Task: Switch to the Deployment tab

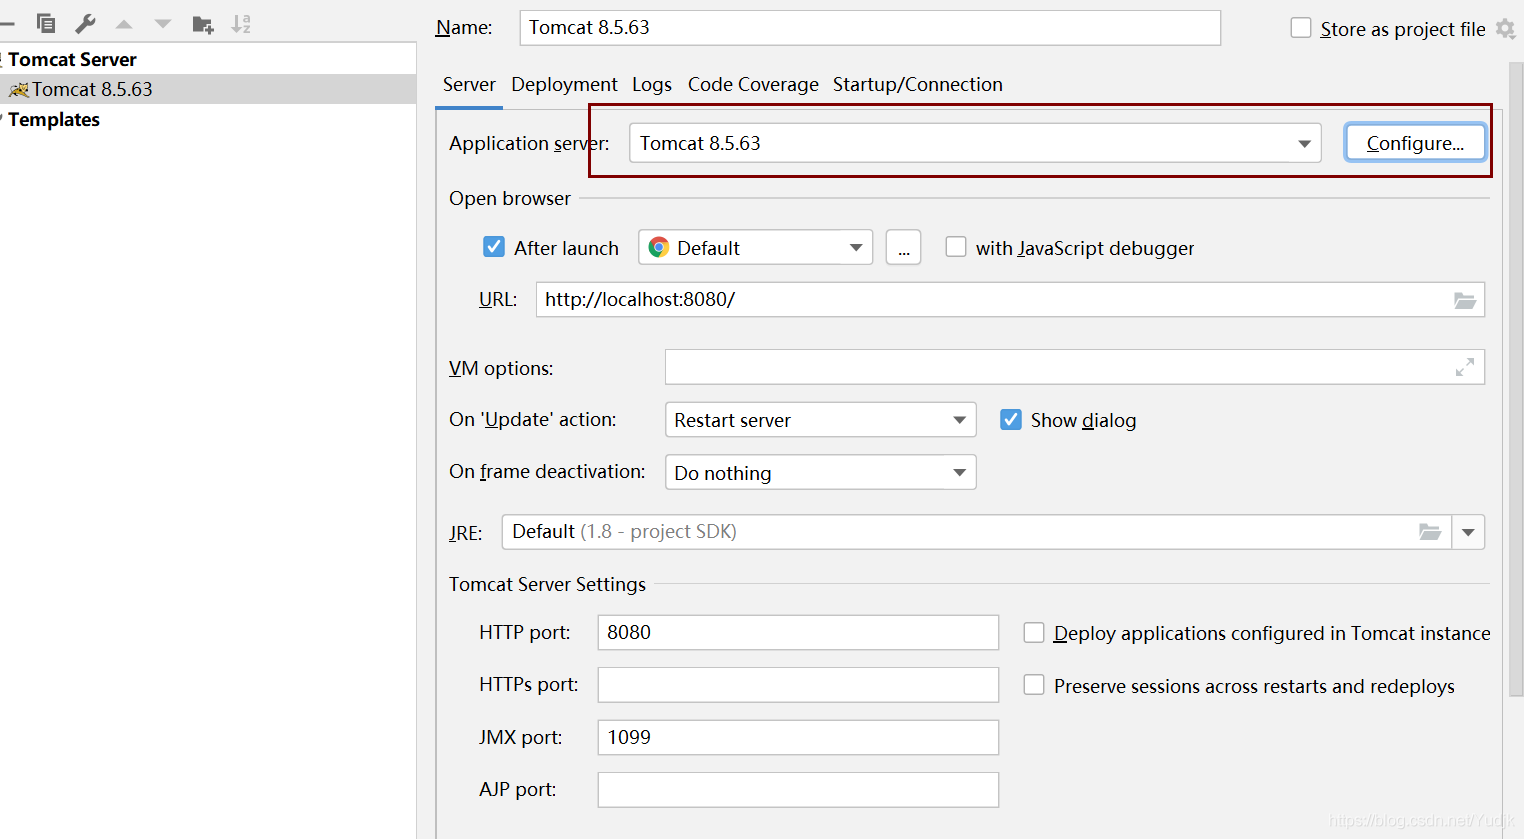Action: click(564, 84)
